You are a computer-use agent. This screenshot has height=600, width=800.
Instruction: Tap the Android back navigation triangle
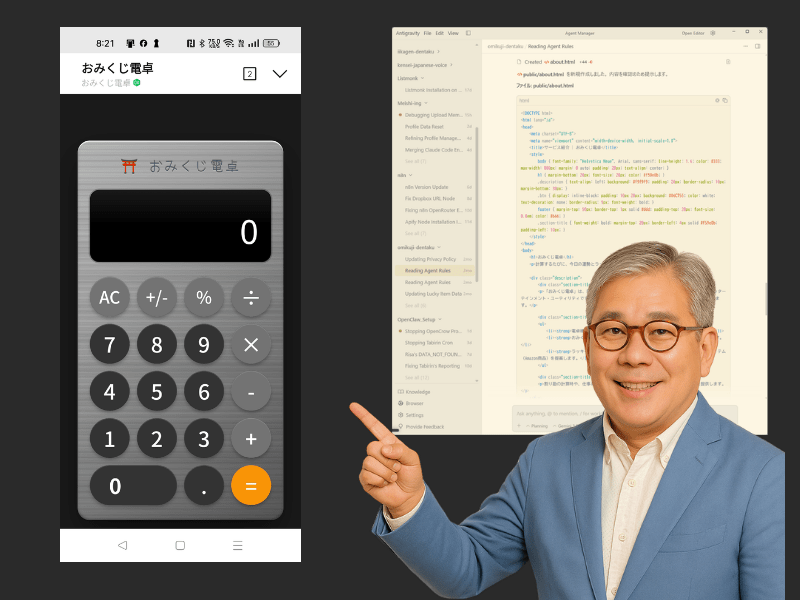pyautogui.click(x=122, y=546)
